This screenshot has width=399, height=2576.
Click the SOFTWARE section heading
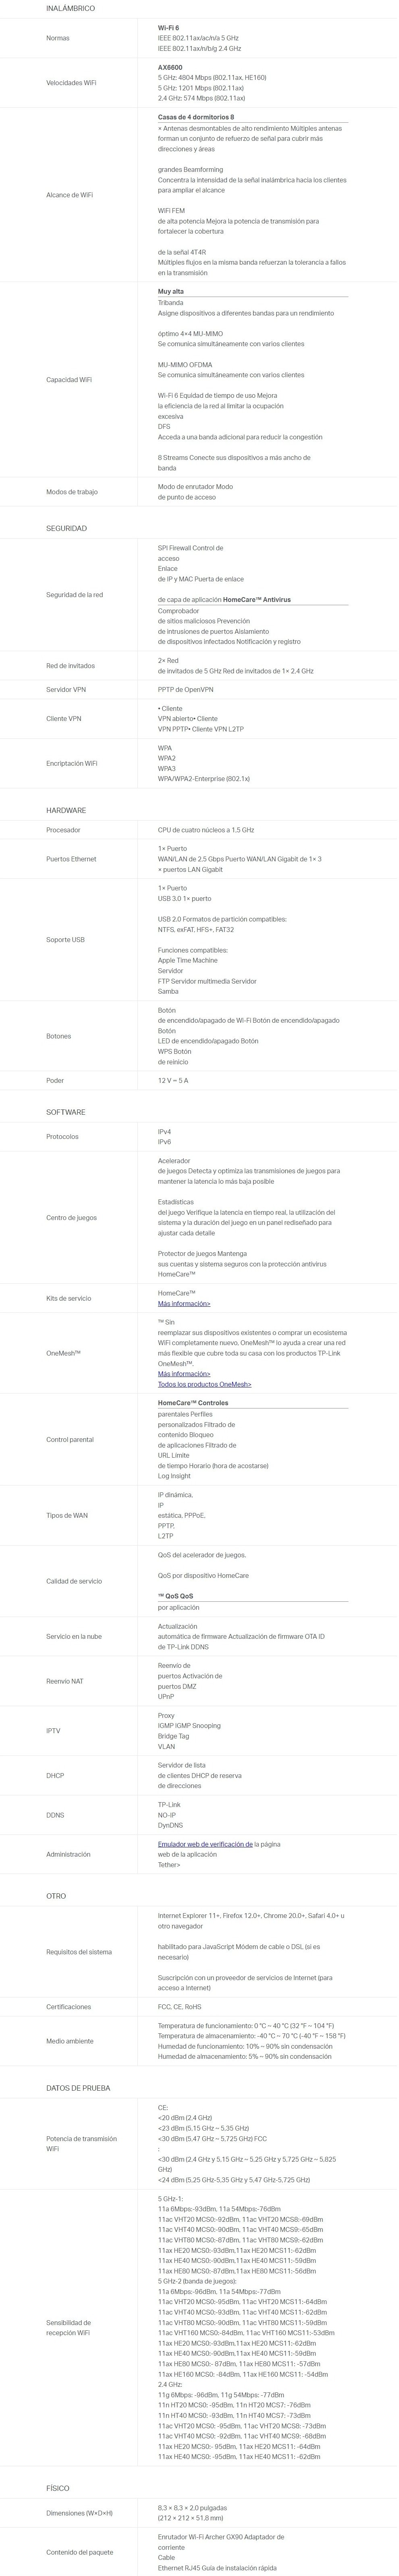coord(66,1112)
